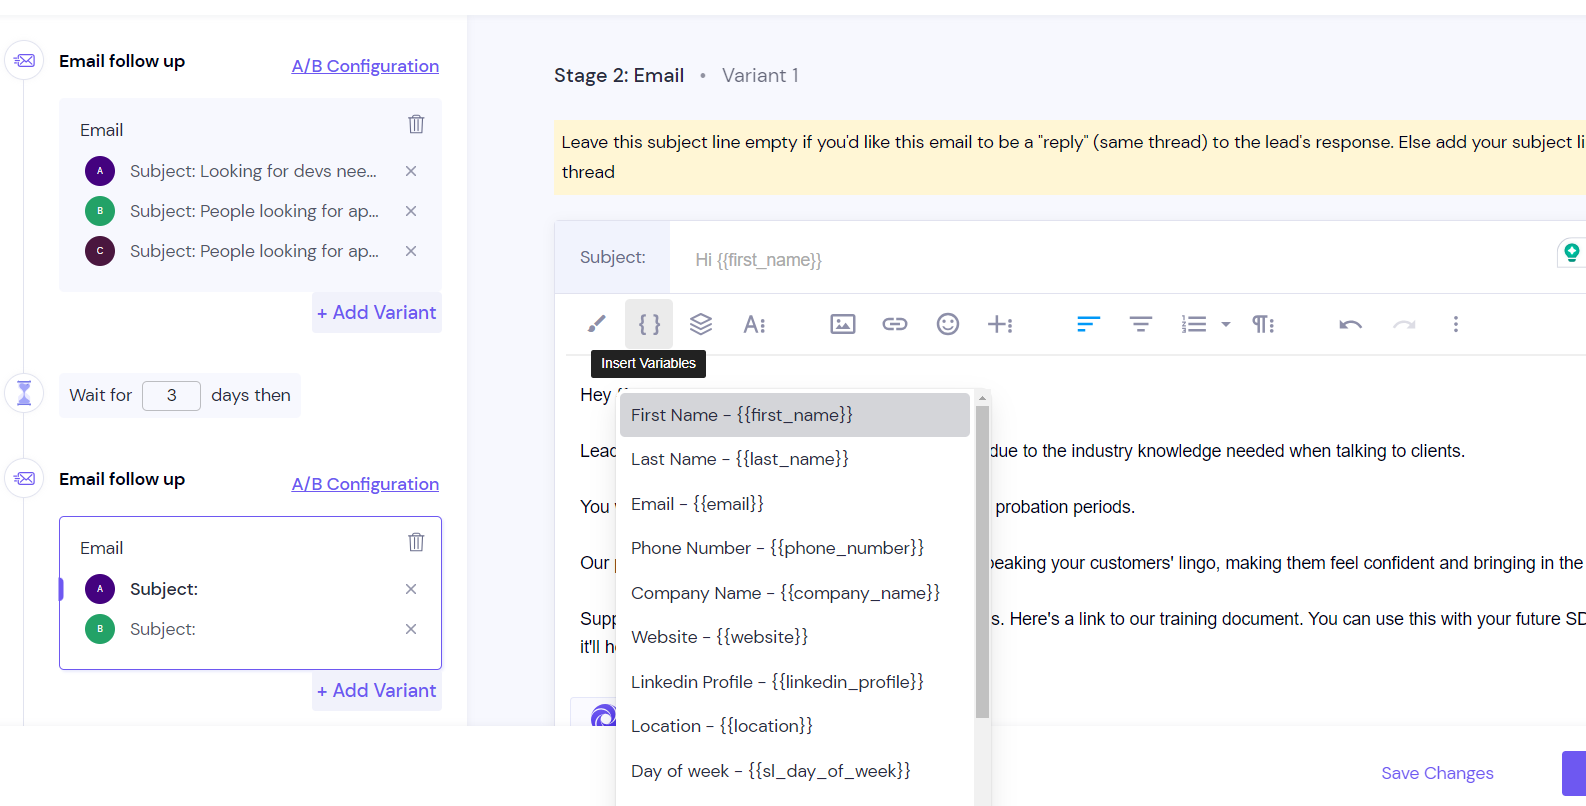Insert Day of week variable
The height and width of the screenshot is (806, 1586).
point(794,771)
